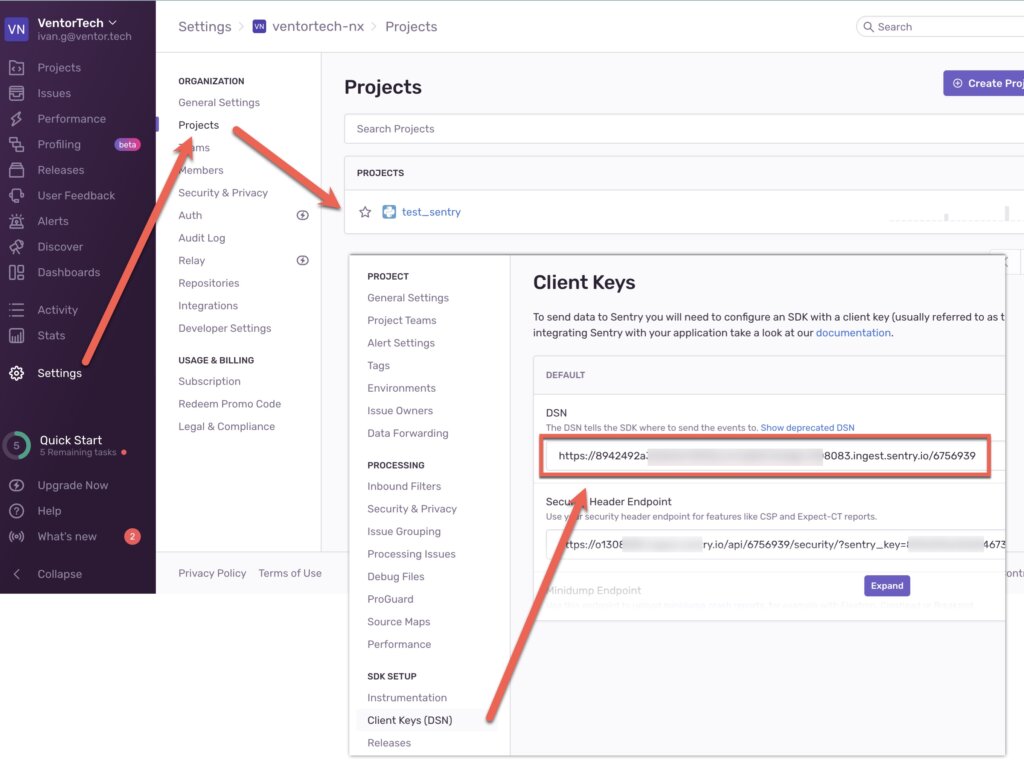This screenshot has height=760, width=1024.
Task: Click the test_sentry platform icon
Action: coord(389,212)
